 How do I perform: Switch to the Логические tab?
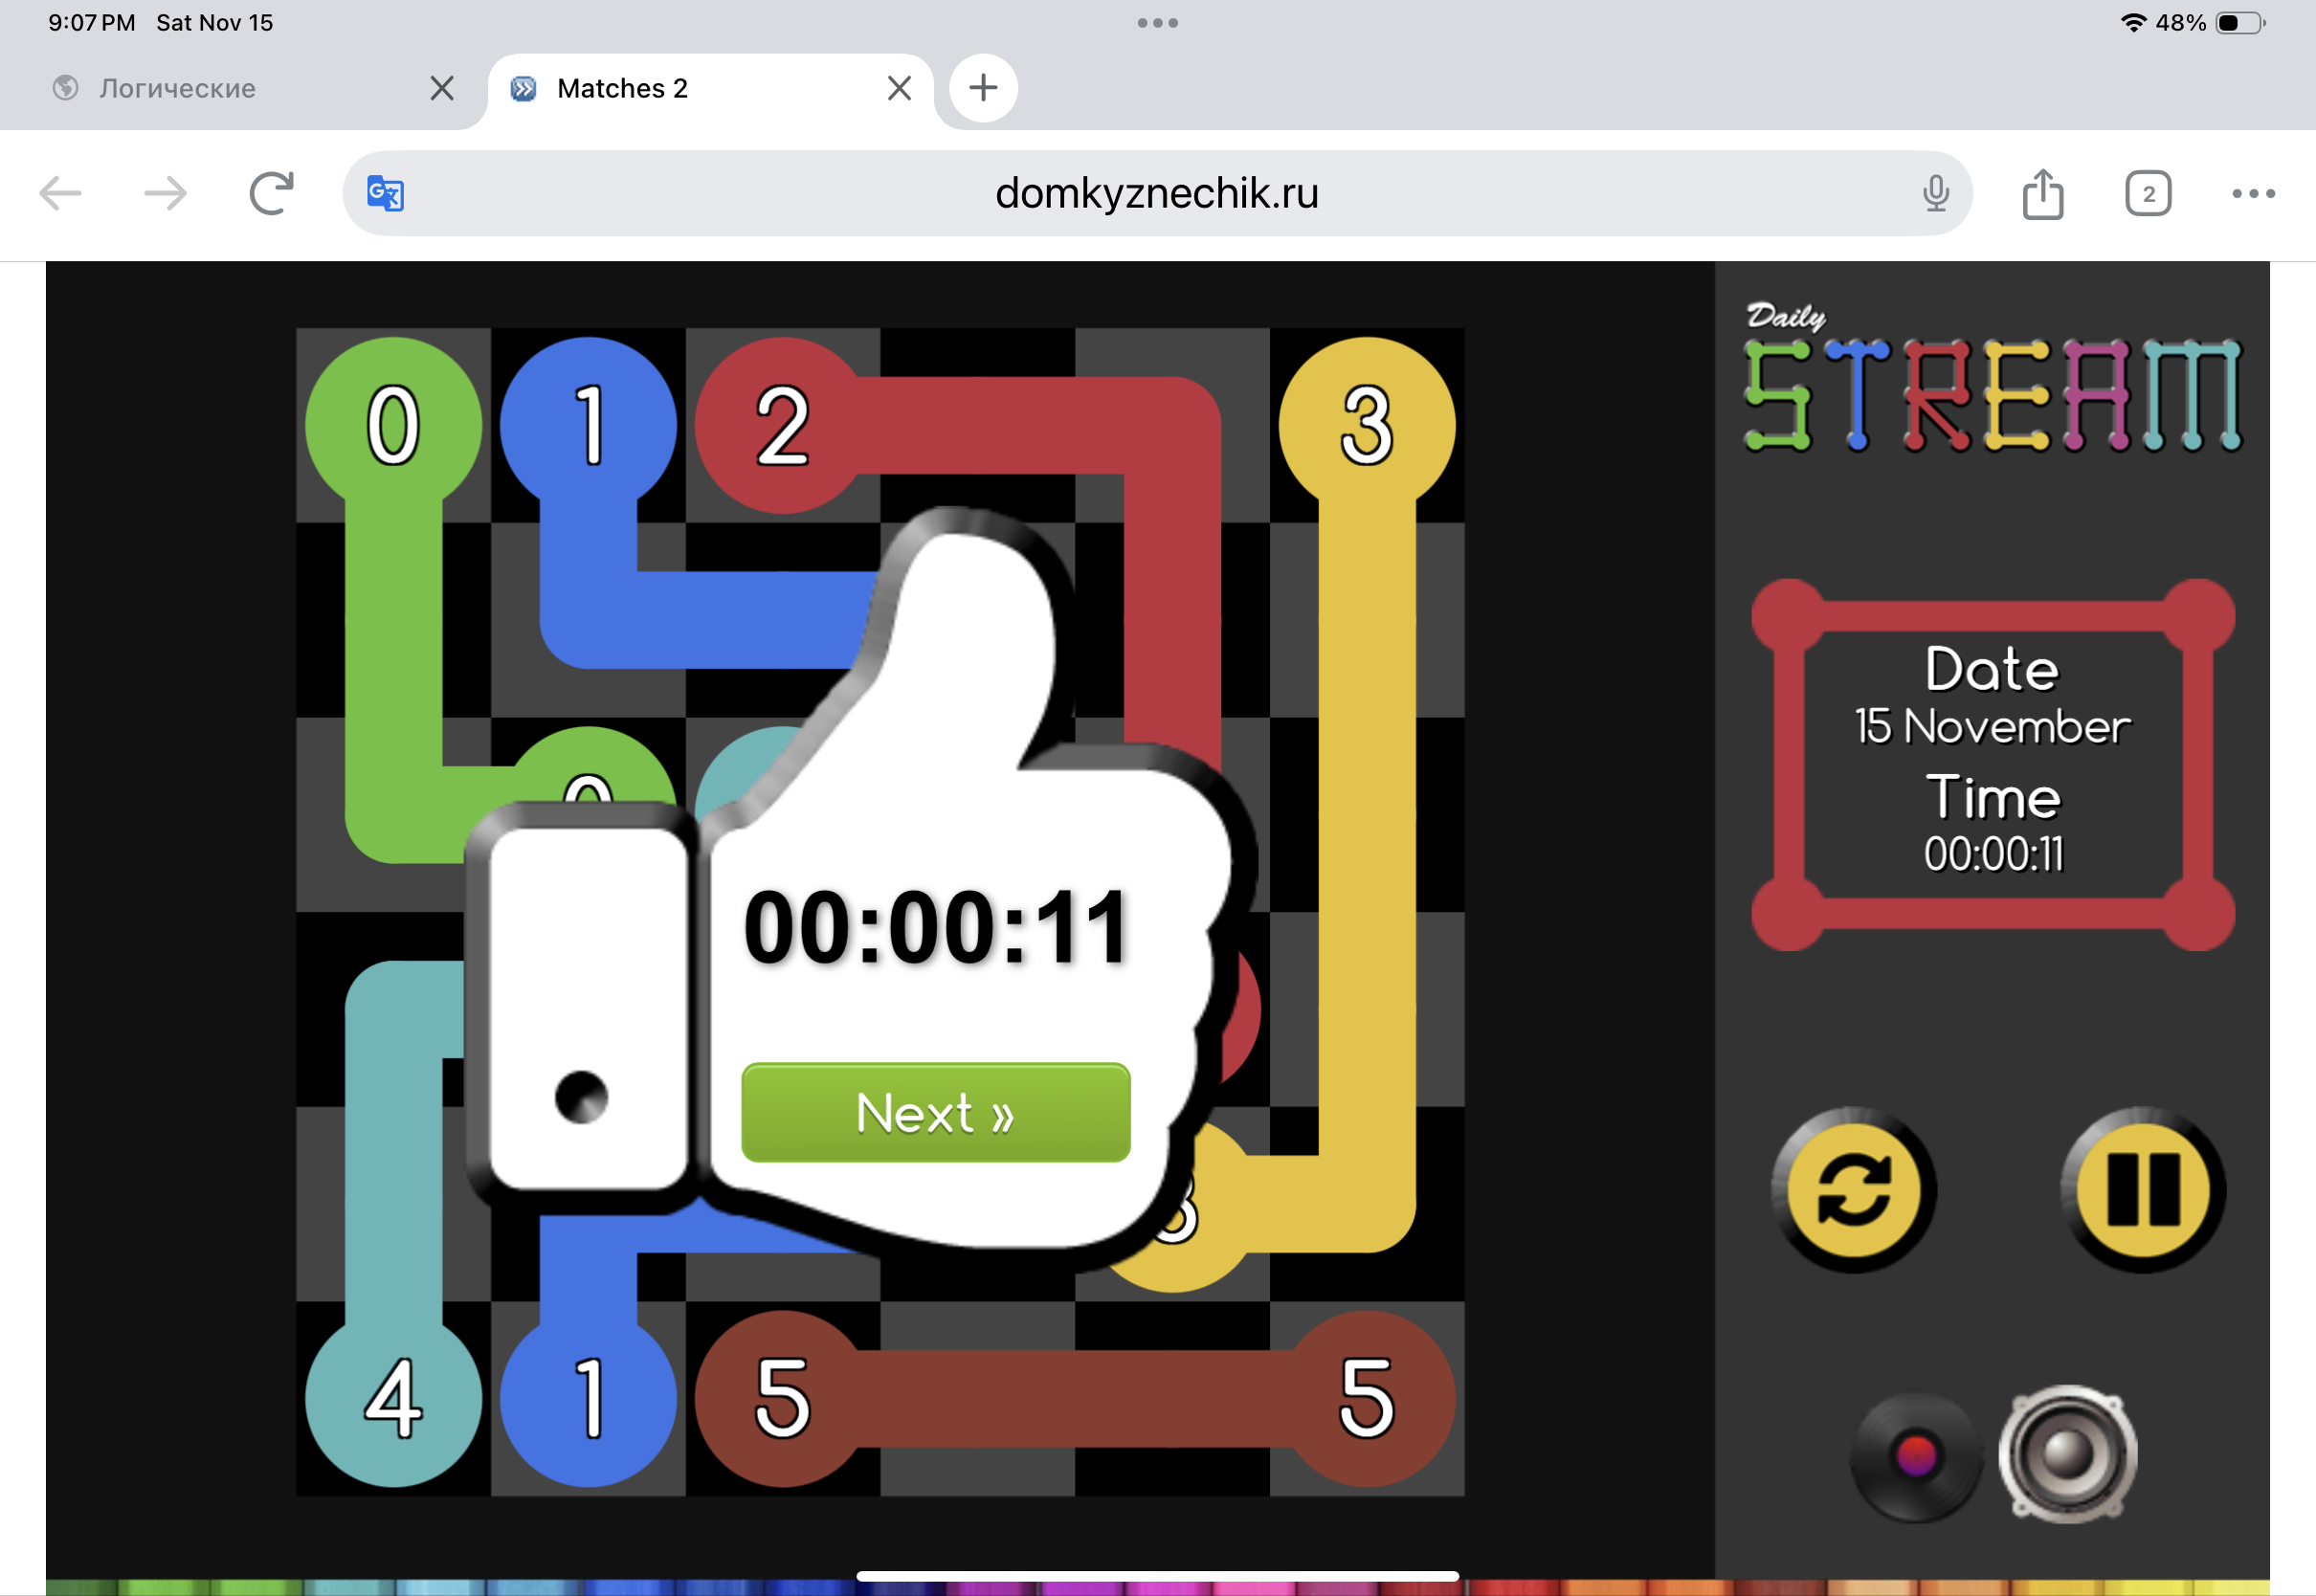(x=178, y=88)
